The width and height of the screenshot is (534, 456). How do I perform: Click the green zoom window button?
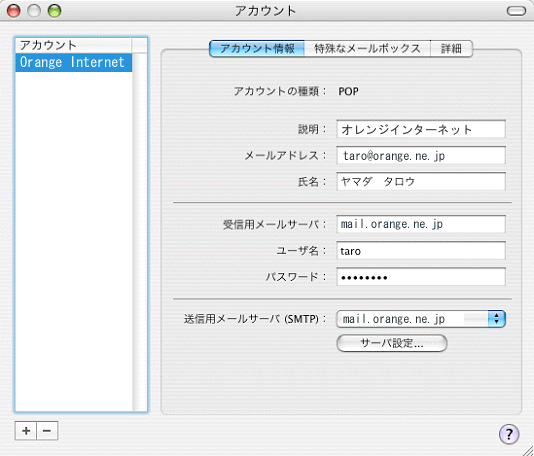coord(54,11)
